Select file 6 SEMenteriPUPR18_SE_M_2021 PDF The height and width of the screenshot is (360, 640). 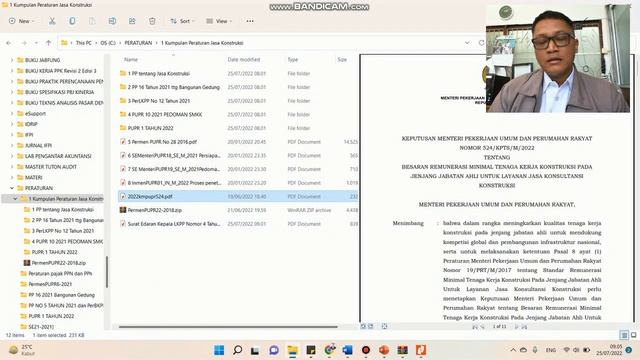[173, 156]
